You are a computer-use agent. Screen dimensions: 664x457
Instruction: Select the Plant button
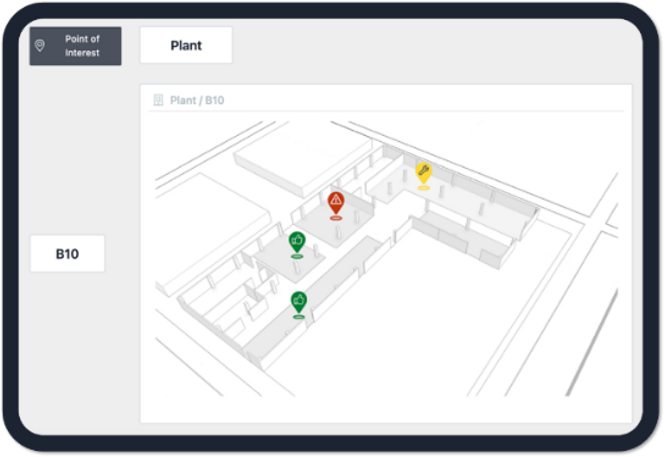(x=186, y=45)
